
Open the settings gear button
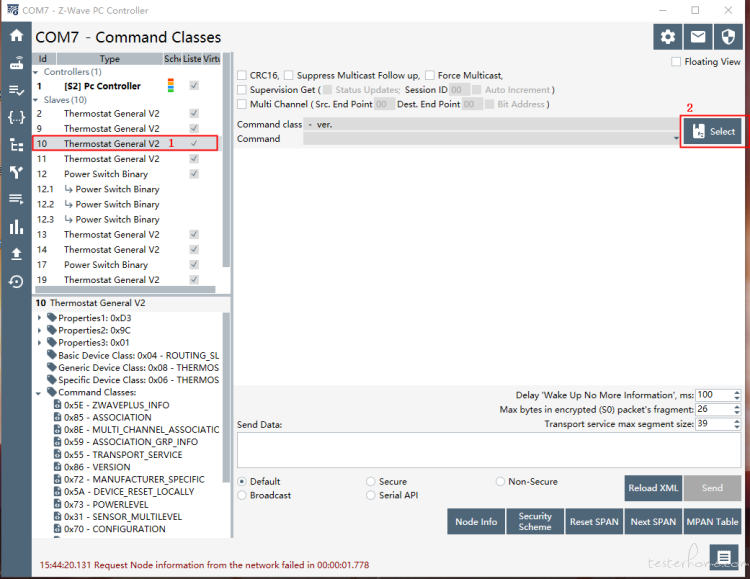(x=668, y=37)
